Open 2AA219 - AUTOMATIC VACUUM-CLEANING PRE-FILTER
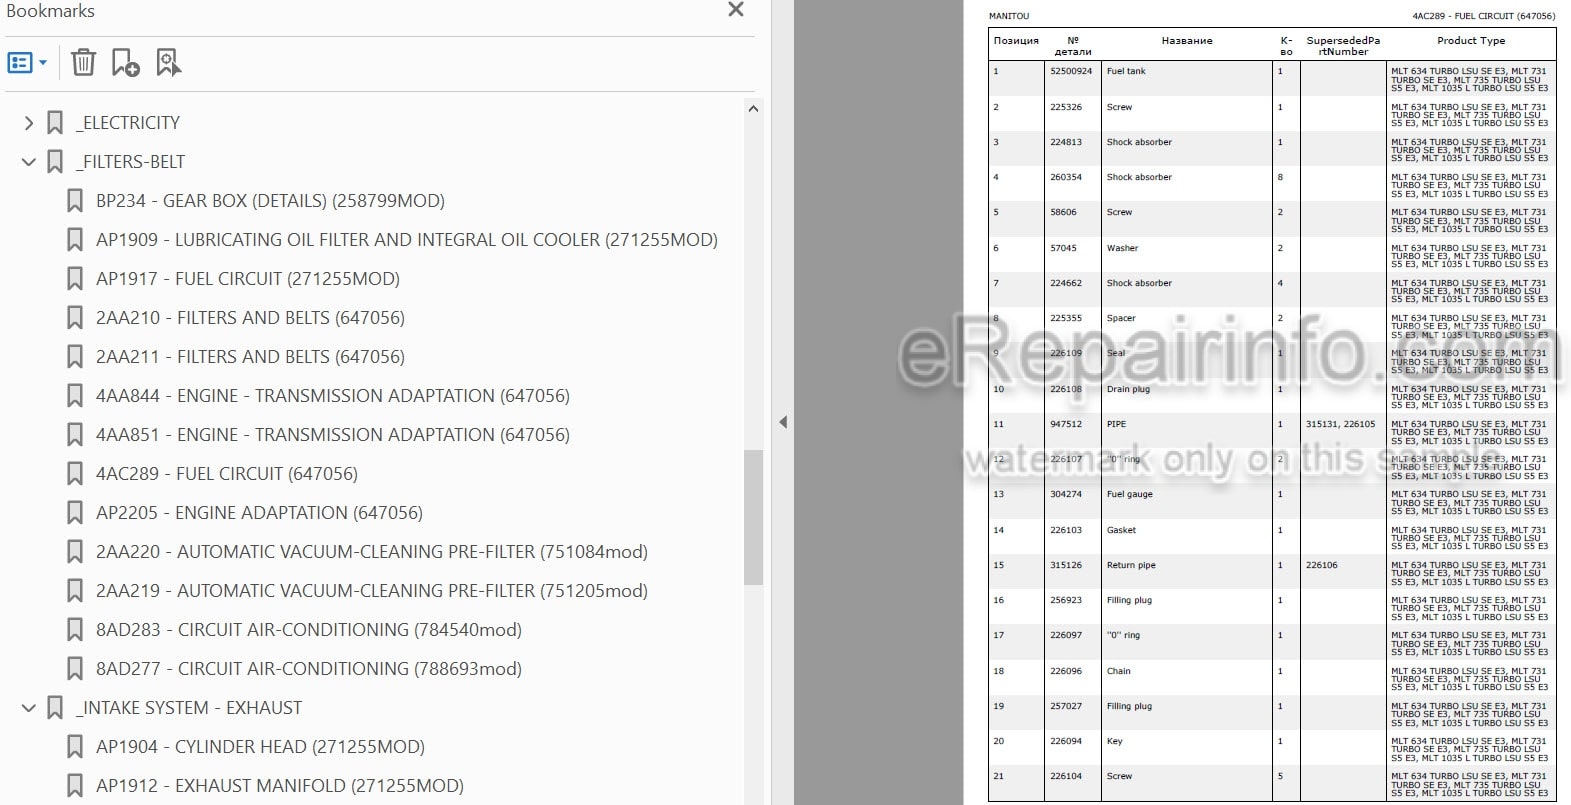The height and width of the screenshot is (805, 1571). coord(372,591)
